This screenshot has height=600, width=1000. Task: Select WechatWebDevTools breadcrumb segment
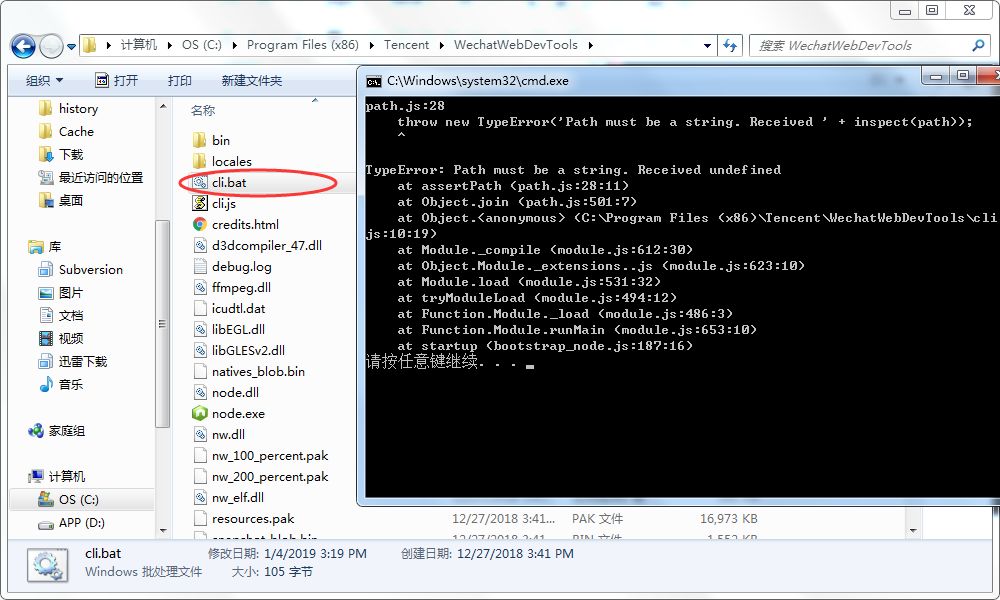coord(515,45)
